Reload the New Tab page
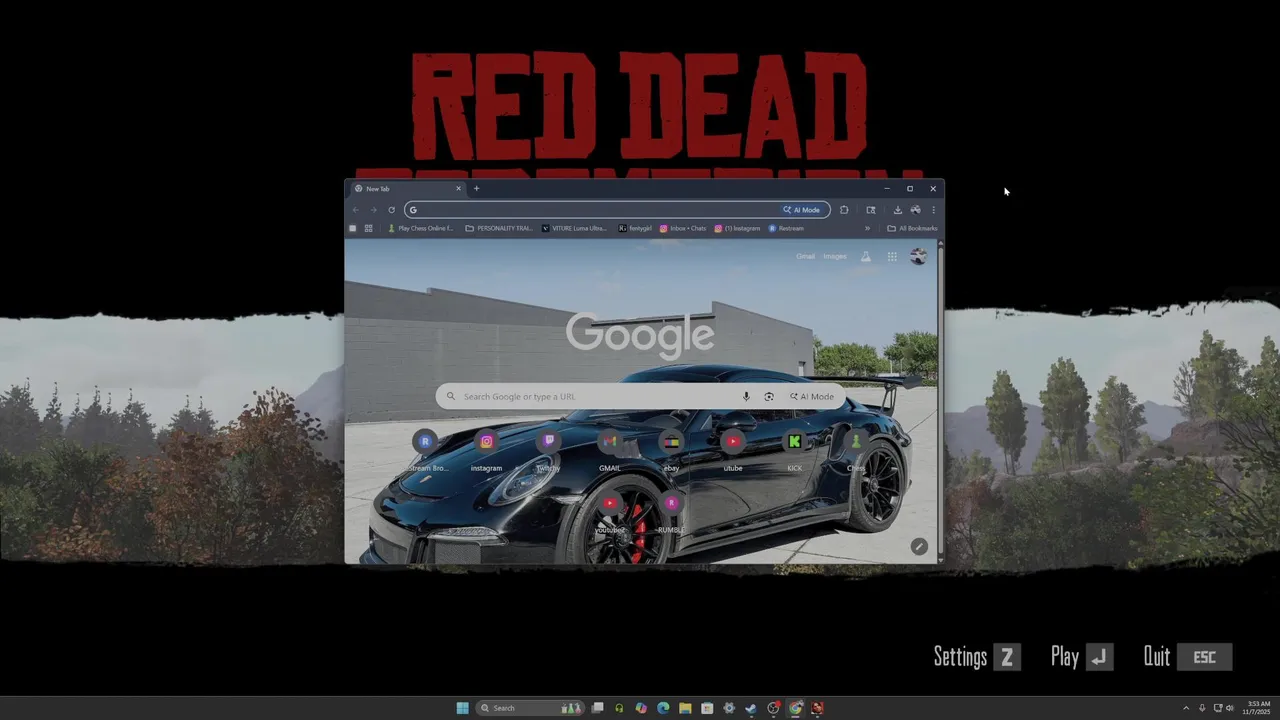The height and width of the screenshot is (720, 1280). 391,210
